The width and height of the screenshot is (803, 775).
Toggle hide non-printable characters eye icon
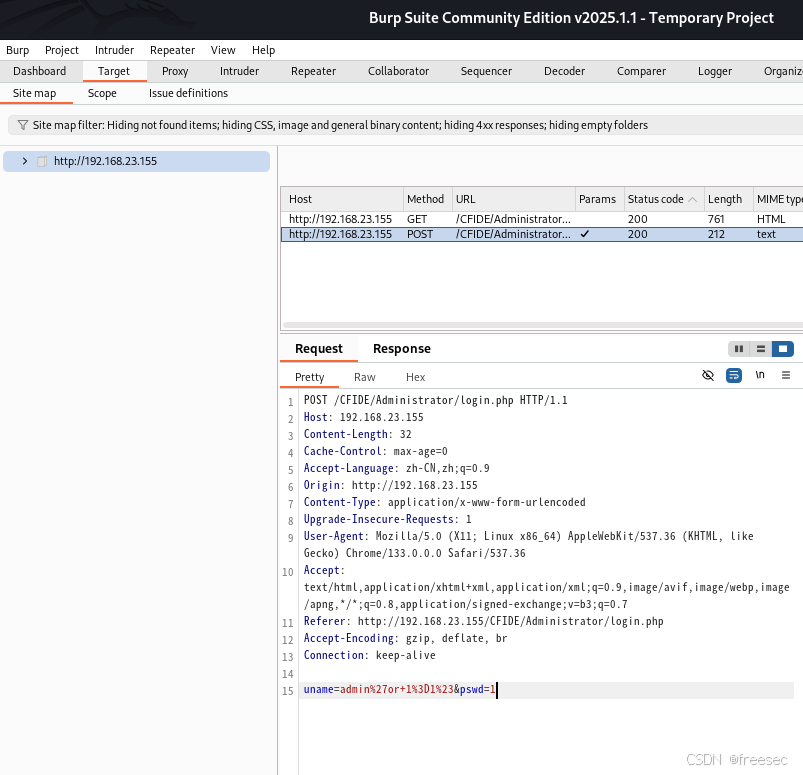pos(708,375)
